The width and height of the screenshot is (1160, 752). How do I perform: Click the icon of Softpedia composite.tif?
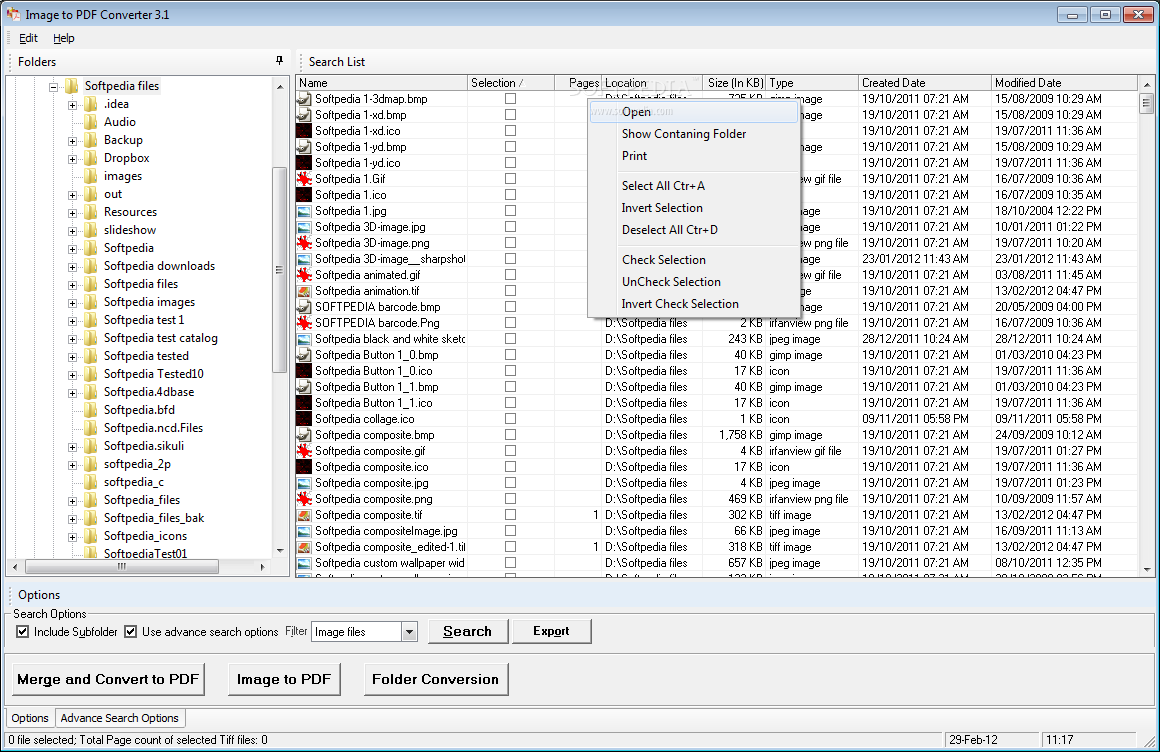coord(303,515)
